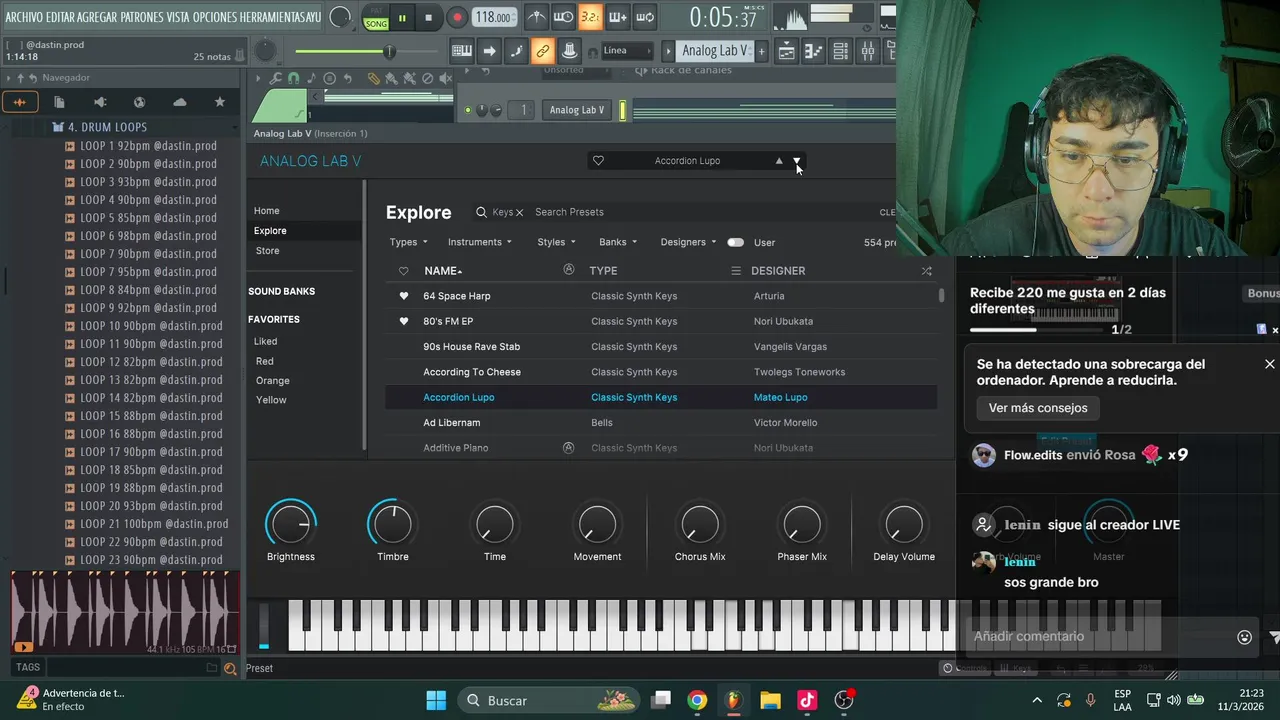
Task: Open the Banks filter dropdown
Action: point(618,242)
